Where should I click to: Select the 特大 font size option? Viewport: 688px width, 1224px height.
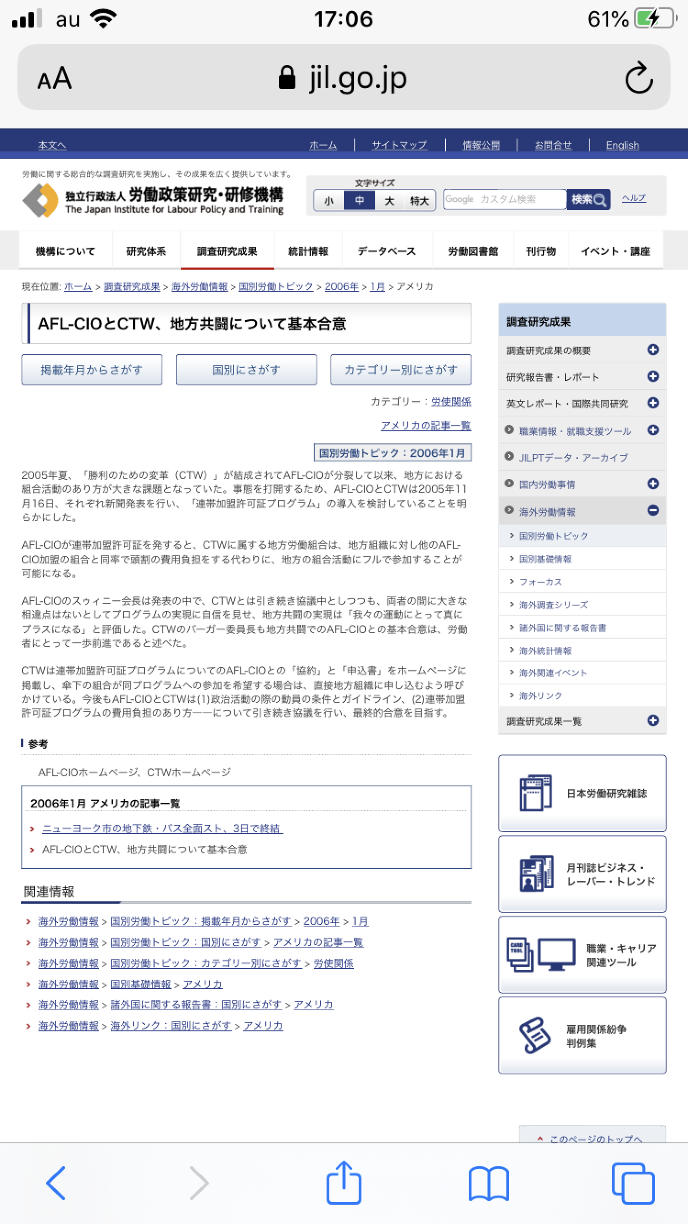click(x=419, y=201)
